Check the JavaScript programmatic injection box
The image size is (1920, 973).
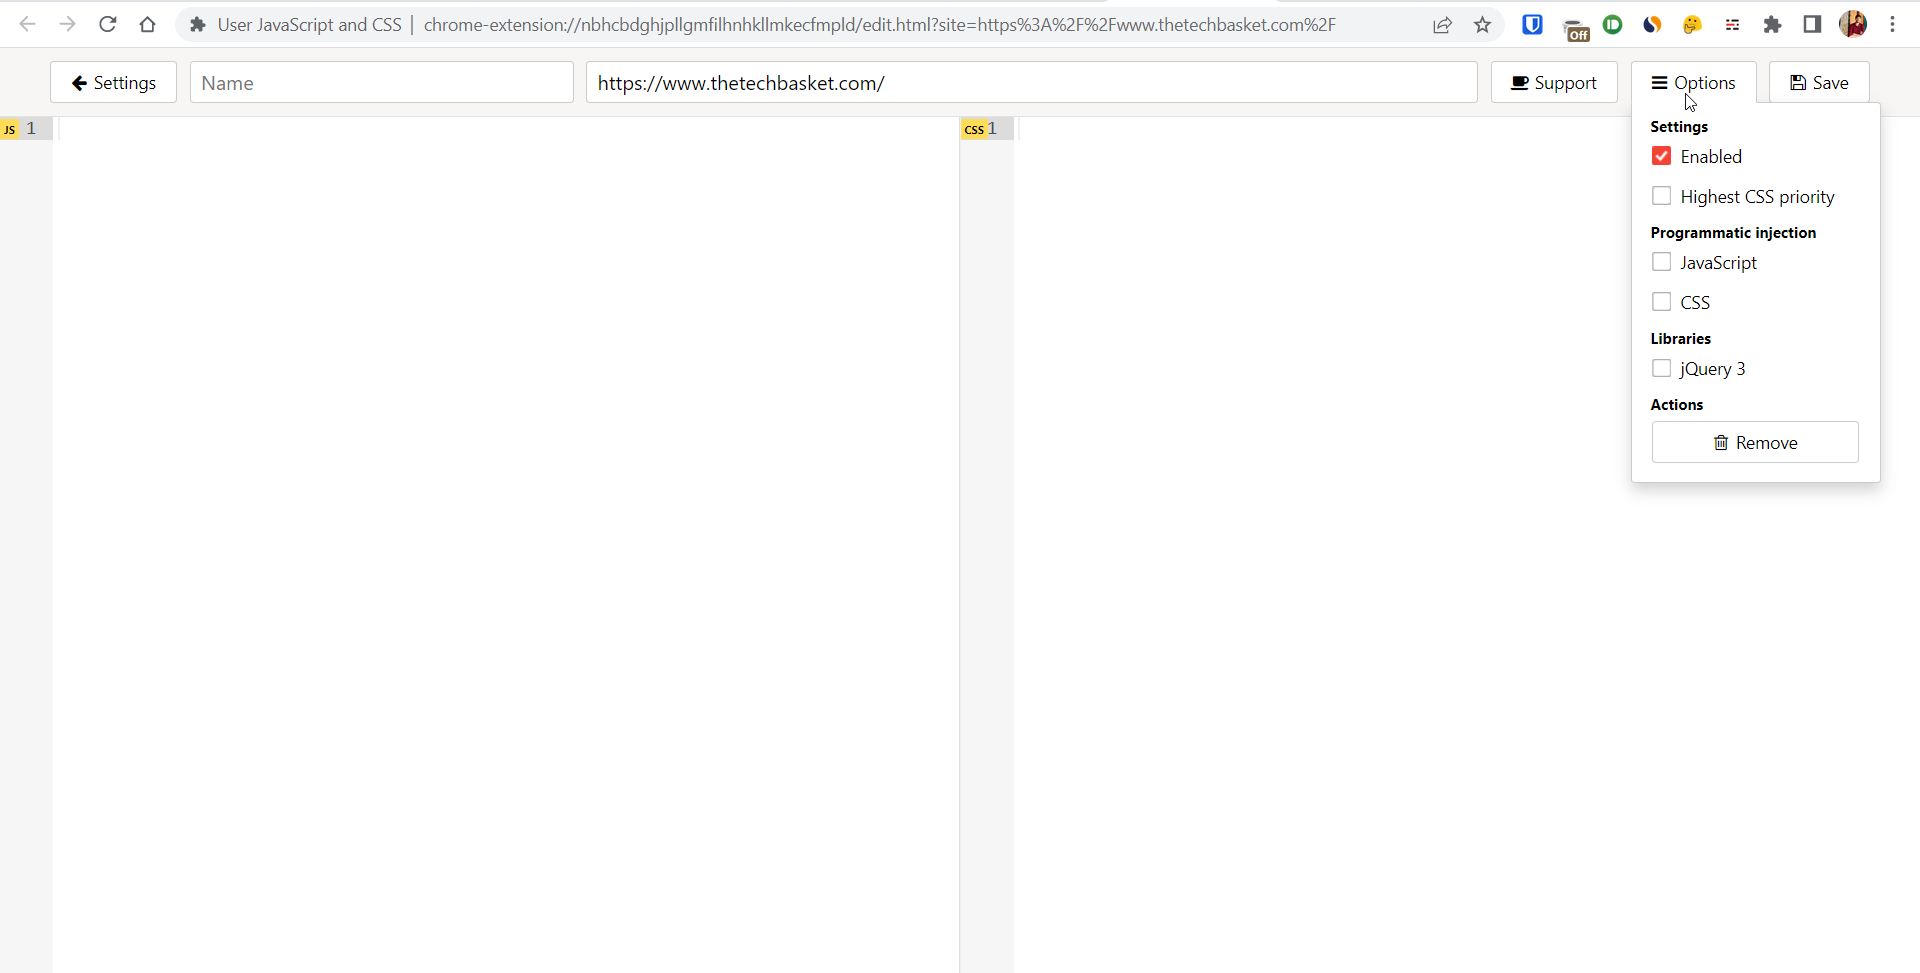tap(1662, 263)
